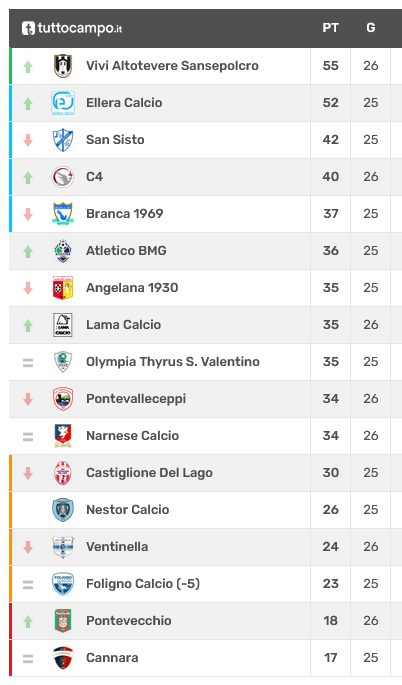This screenshot has height=685, width=402.
Task: Sort table by the G column header
Action: point(371,28)
